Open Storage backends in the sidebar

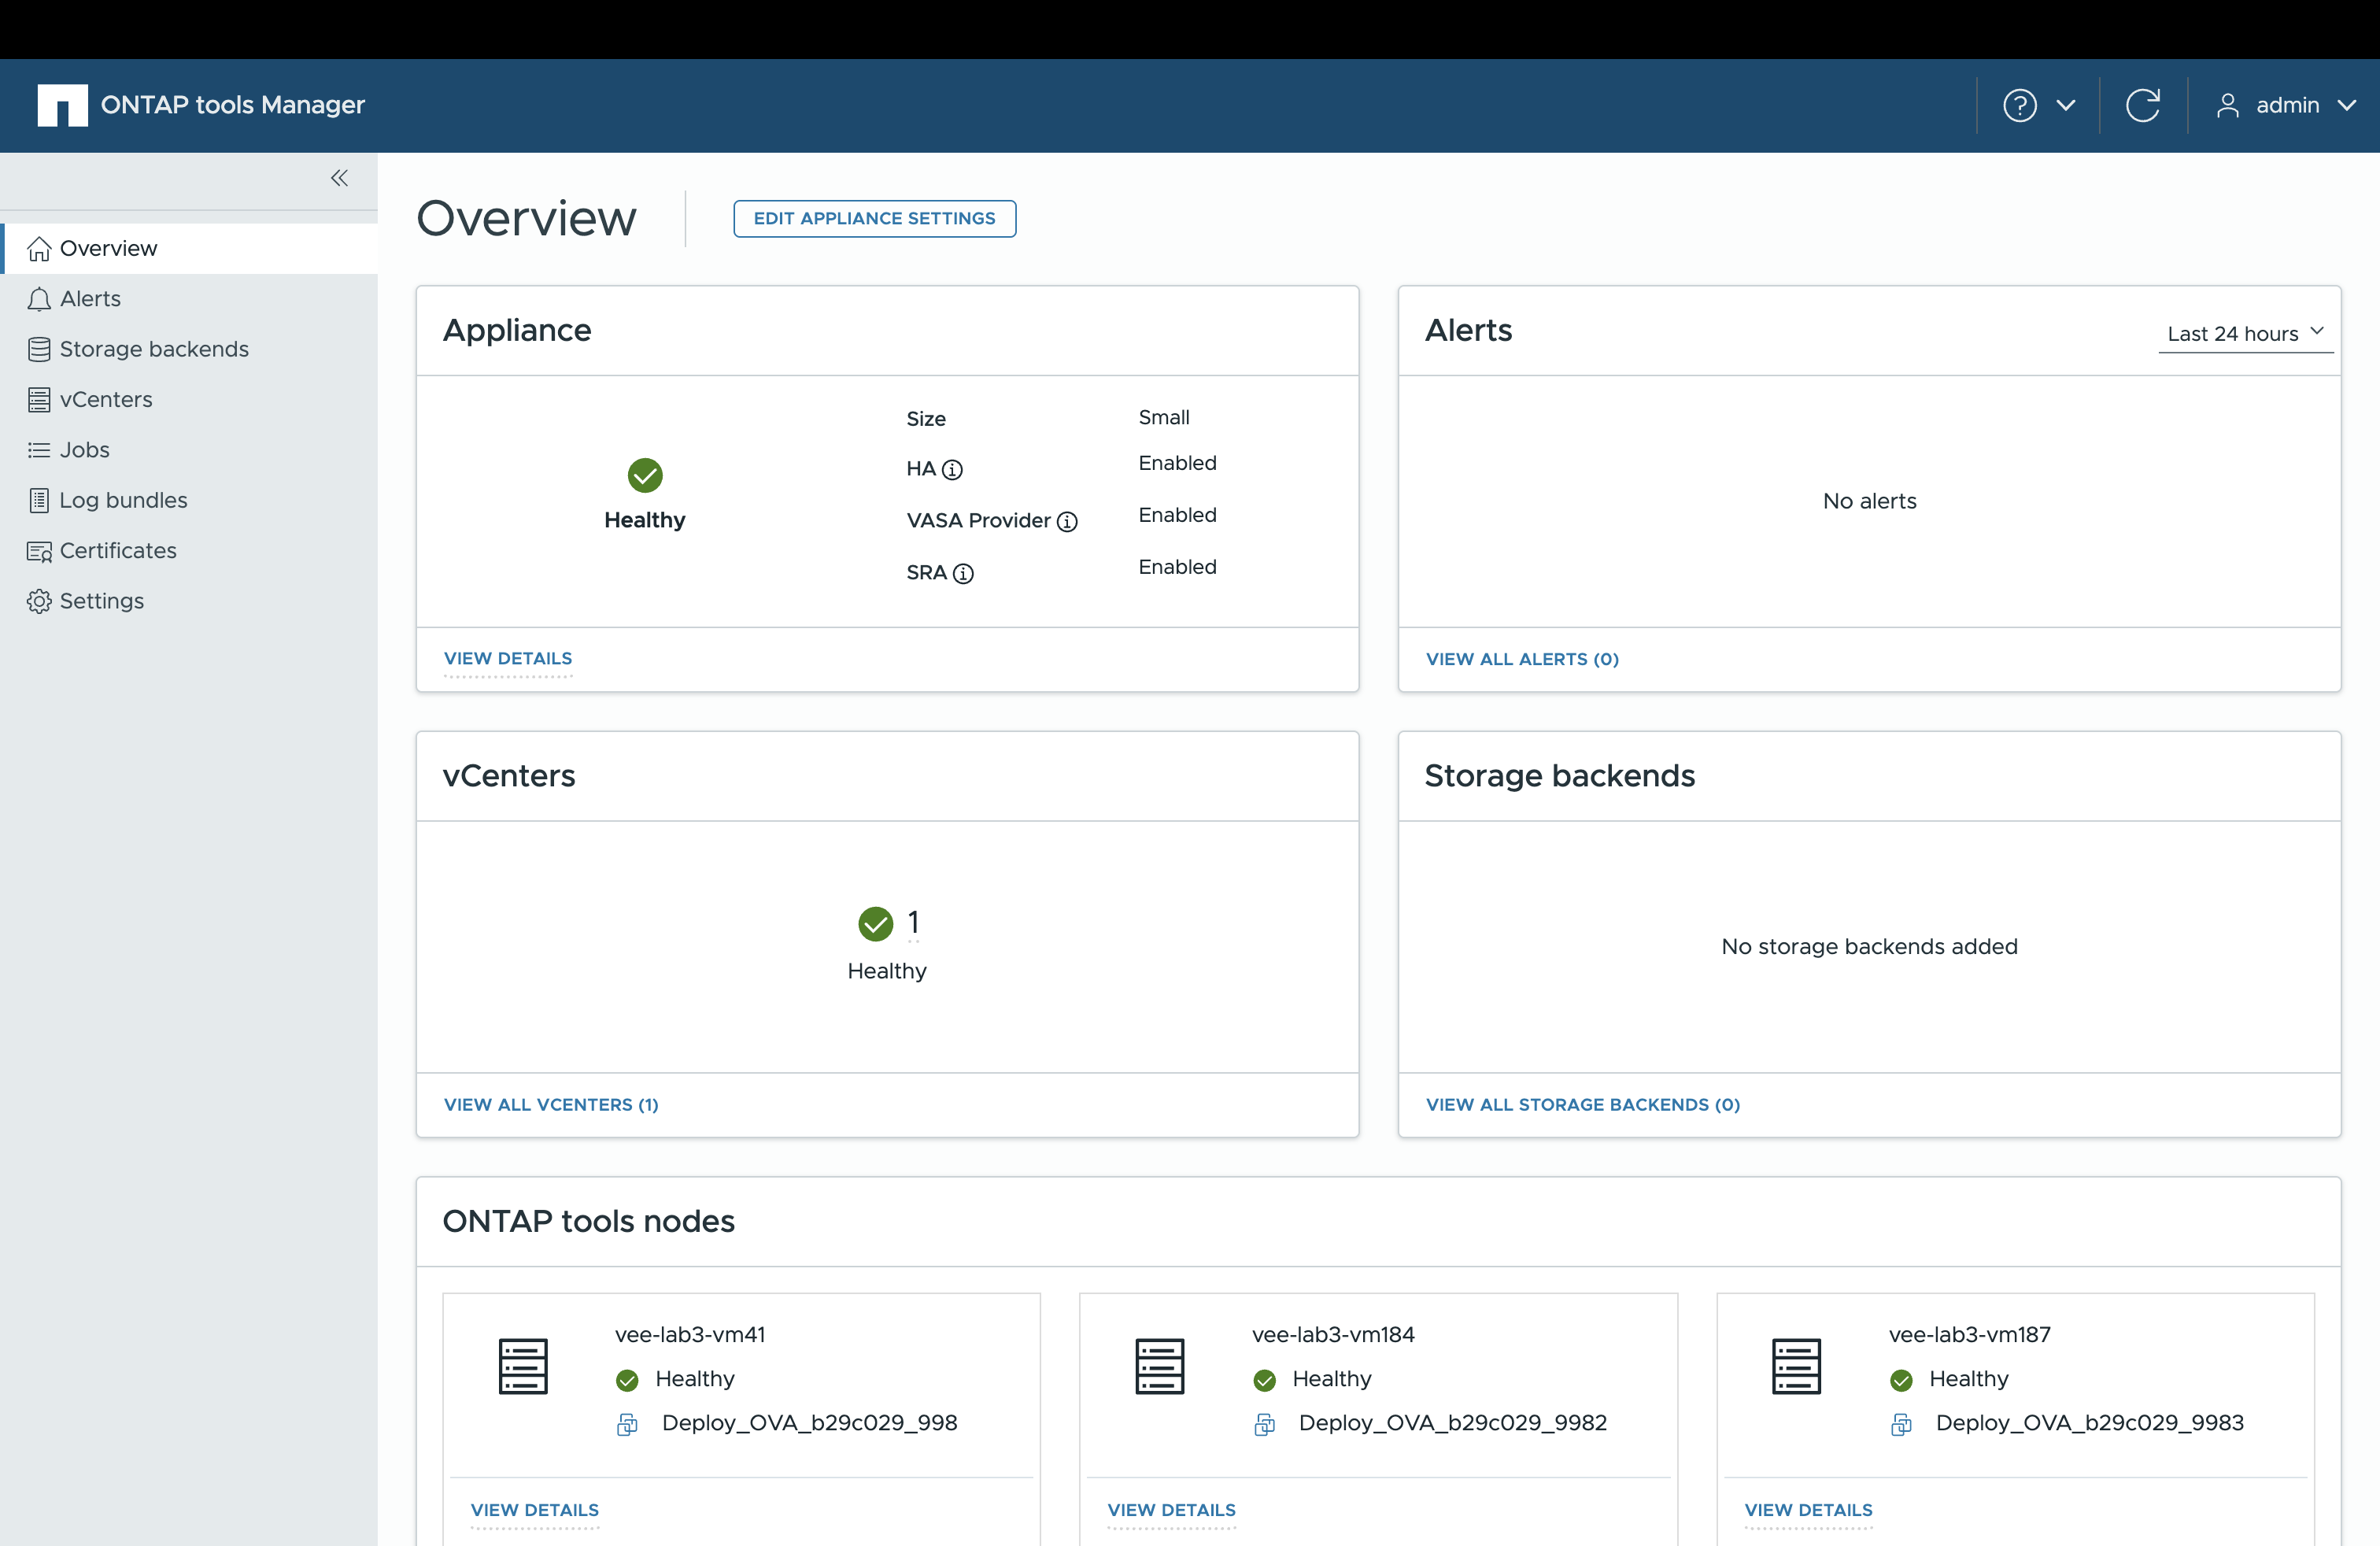(153, 349)
